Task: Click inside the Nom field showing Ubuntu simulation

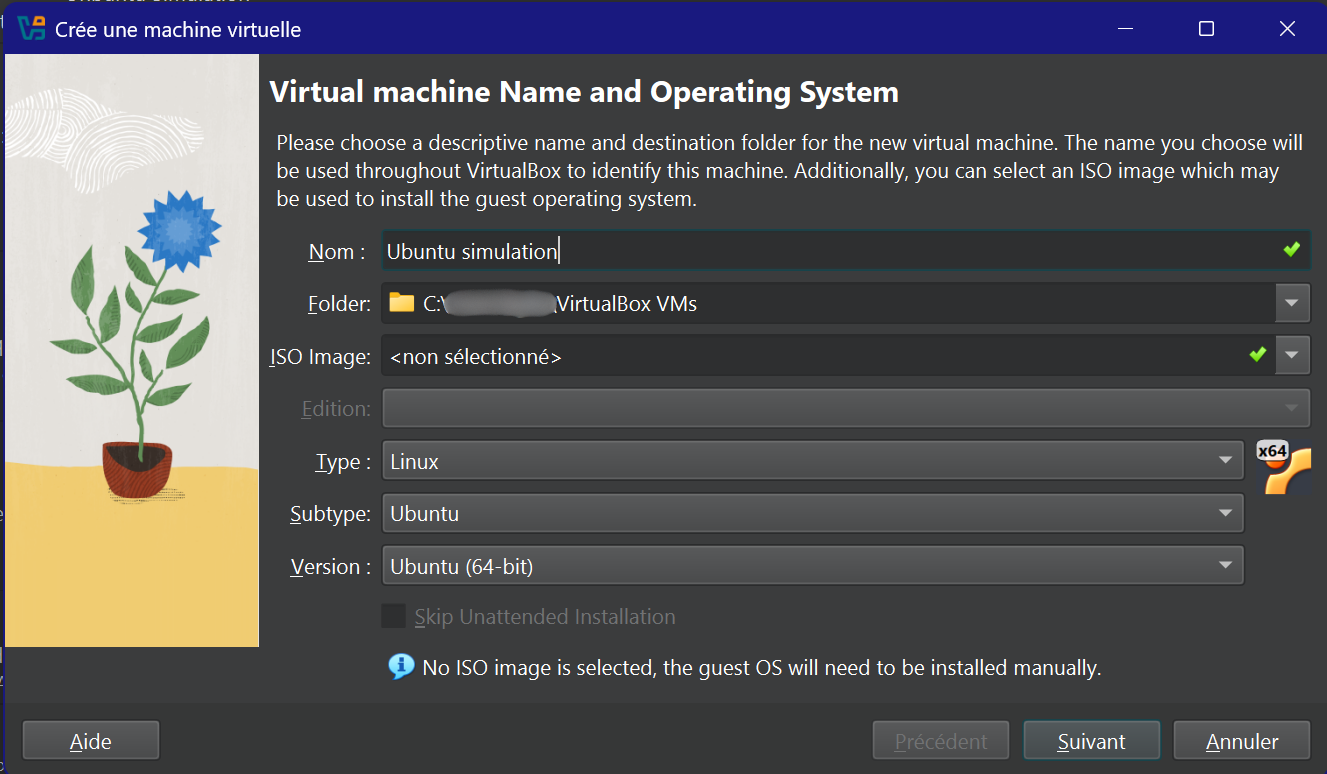Action: click(x=700, y=250)
